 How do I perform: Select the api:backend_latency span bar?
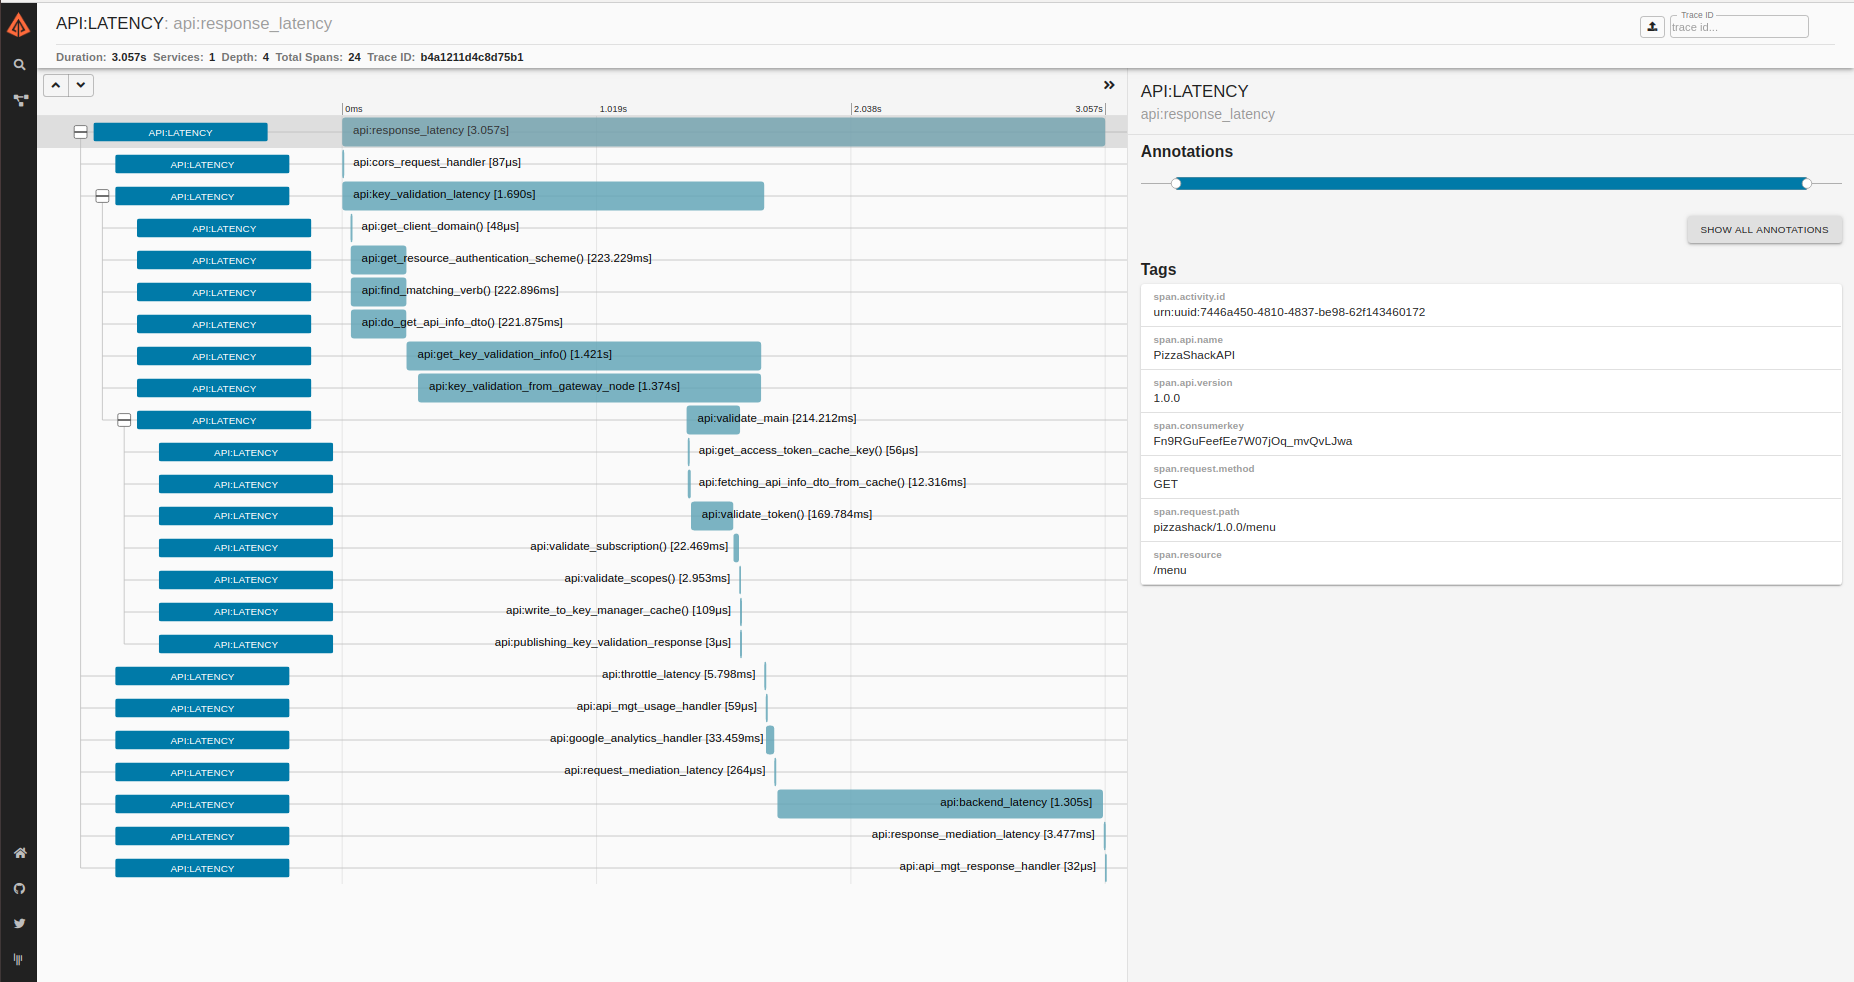[x=939, y=803]
